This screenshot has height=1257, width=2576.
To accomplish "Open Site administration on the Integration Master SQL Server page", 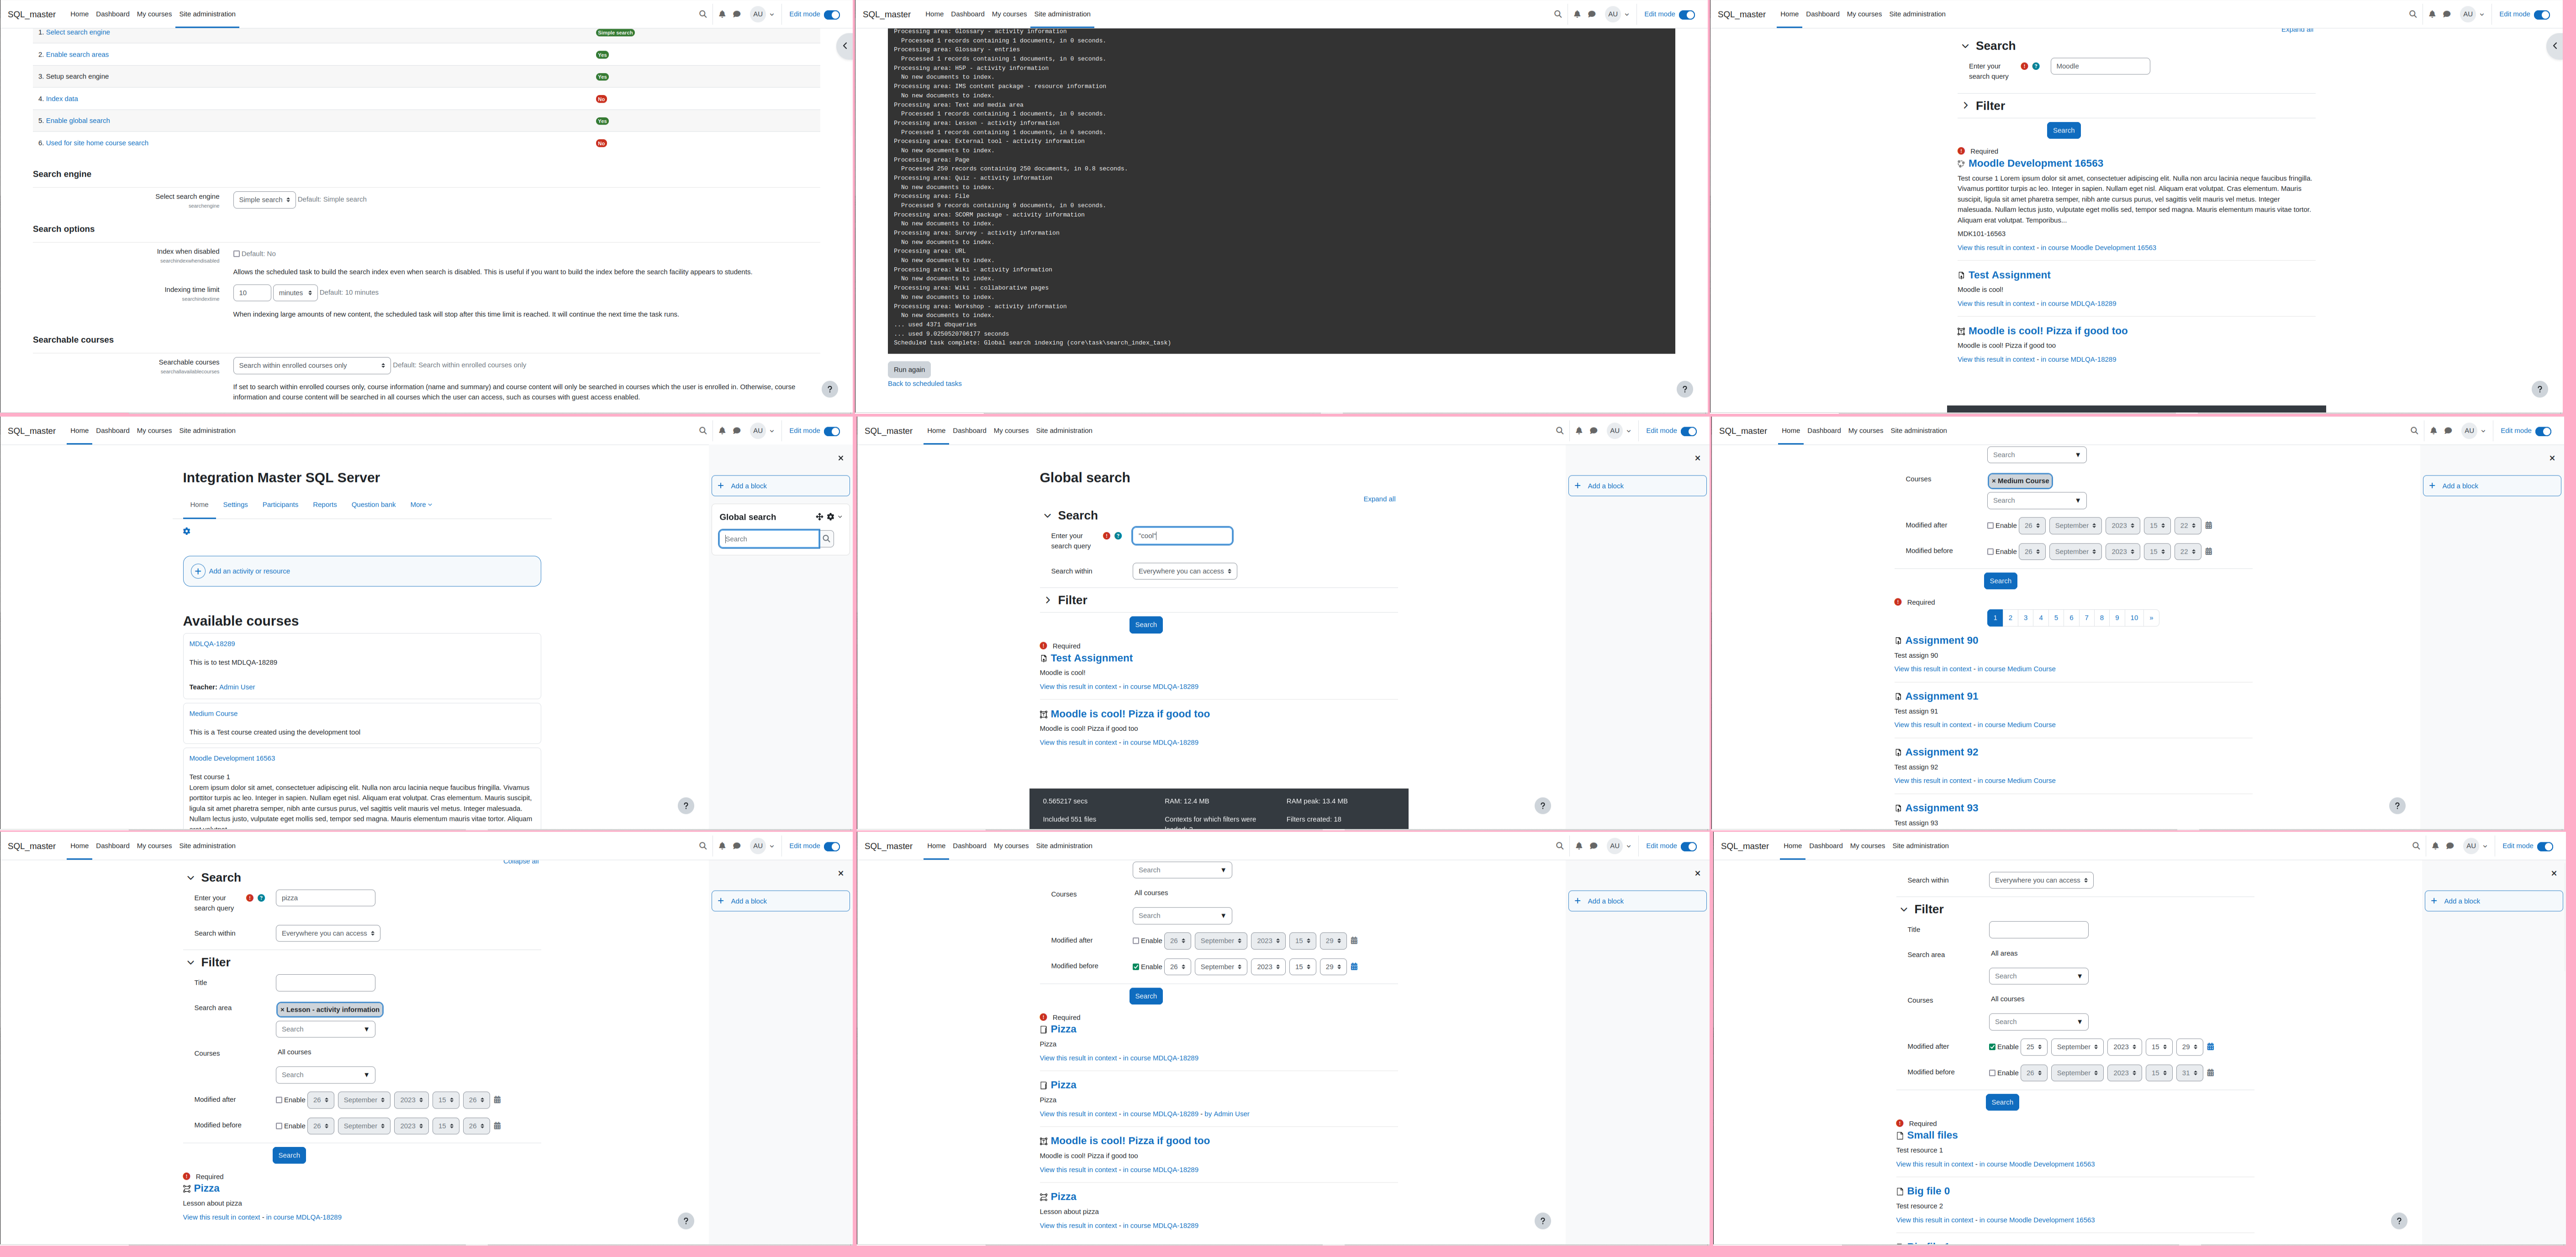I will point(207,431).
